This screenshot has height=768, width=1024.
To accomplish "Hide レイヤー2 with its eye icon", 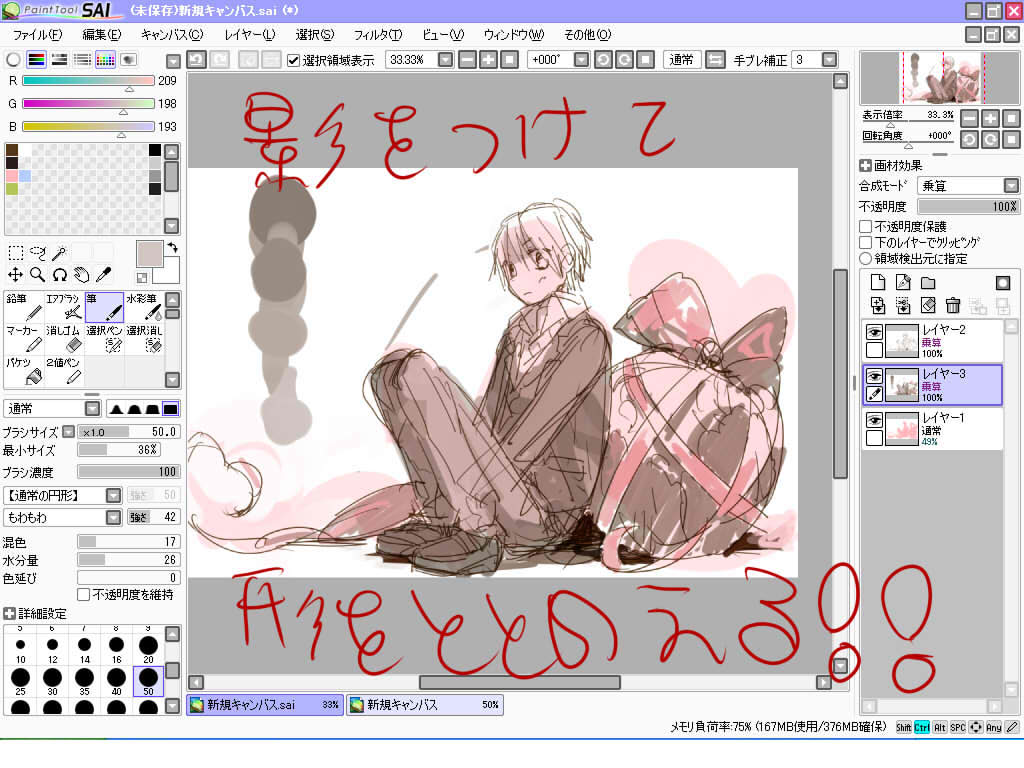I will (x=874, y=332).
